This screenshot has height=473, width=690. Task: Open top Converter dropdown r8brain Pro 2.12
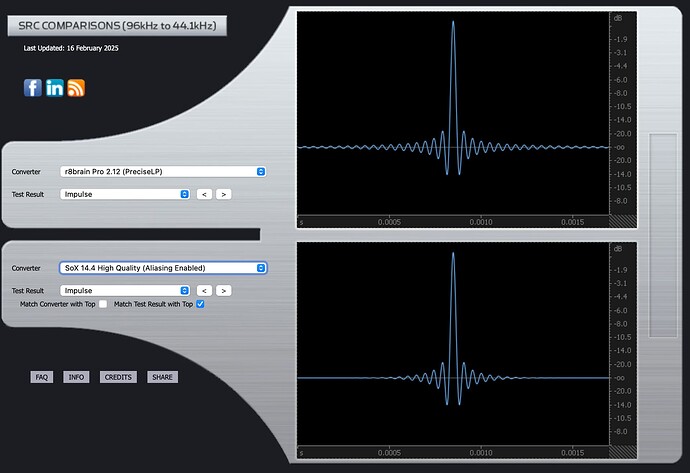163,172
